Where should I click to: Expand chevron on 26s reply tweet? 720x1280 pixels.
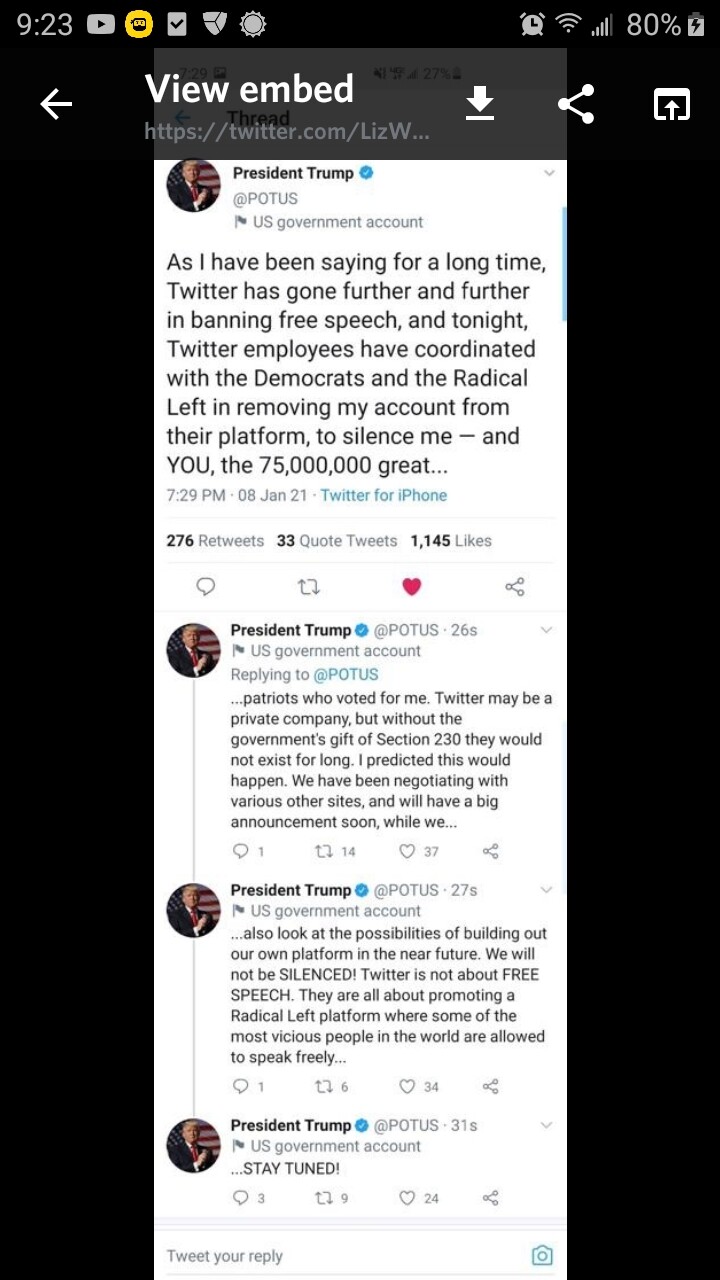tap(546, 630)
